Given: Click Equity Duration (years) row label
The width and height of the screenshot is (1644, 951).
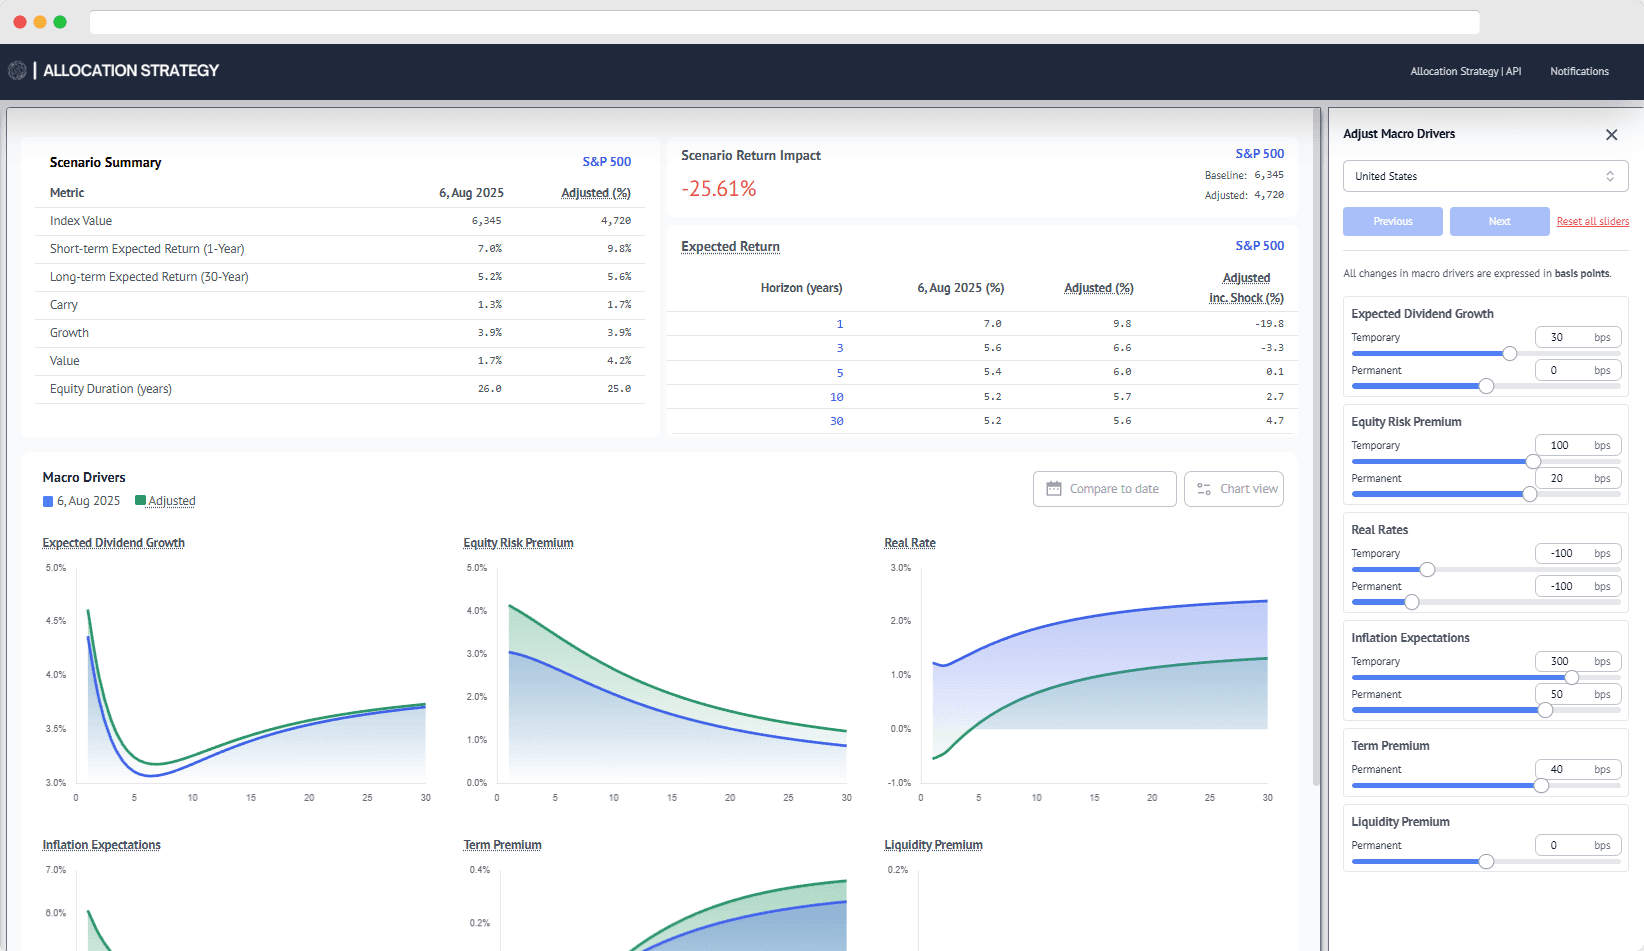Looking at the screenshot, I should pyautogui.click(x=111, y=389).
